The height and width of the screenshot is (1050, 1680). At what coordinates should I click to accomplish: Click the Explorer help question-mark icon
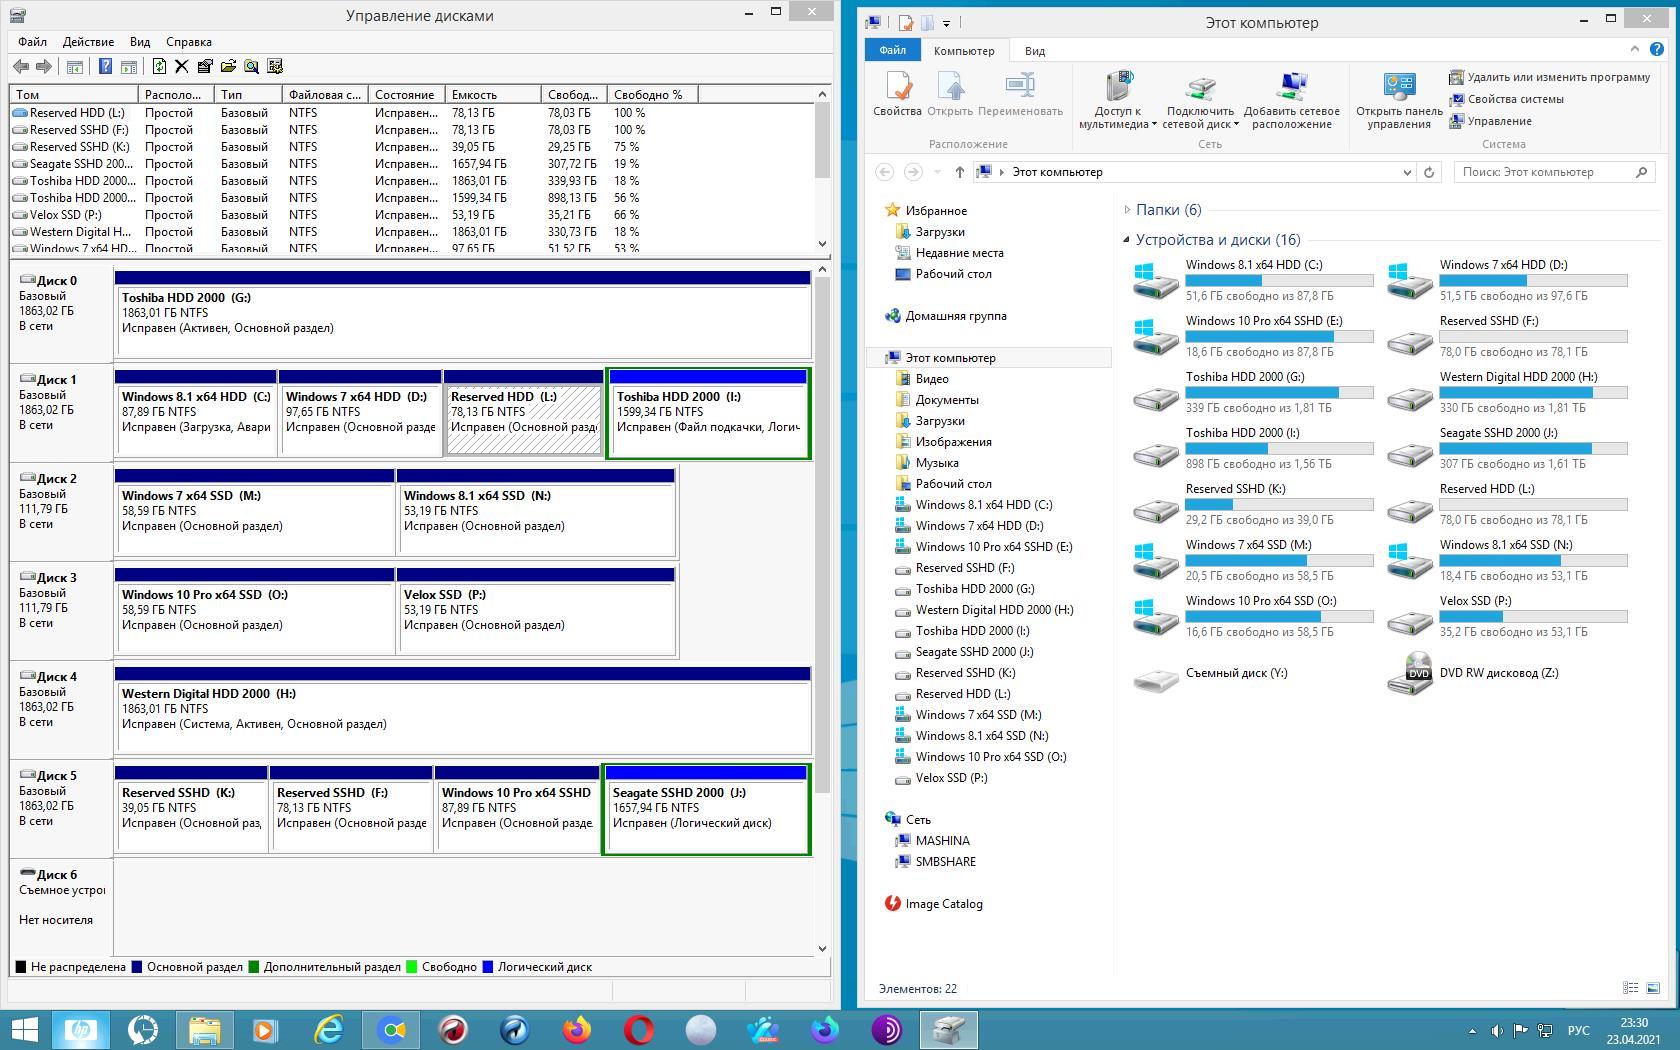click(x=1657, y=48)
